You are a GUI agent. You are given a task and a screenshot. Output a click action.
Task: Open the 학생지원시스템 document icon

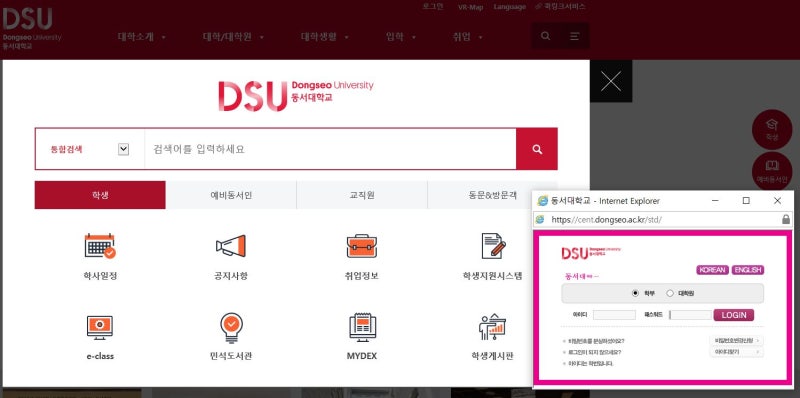[x=493, y=246]
